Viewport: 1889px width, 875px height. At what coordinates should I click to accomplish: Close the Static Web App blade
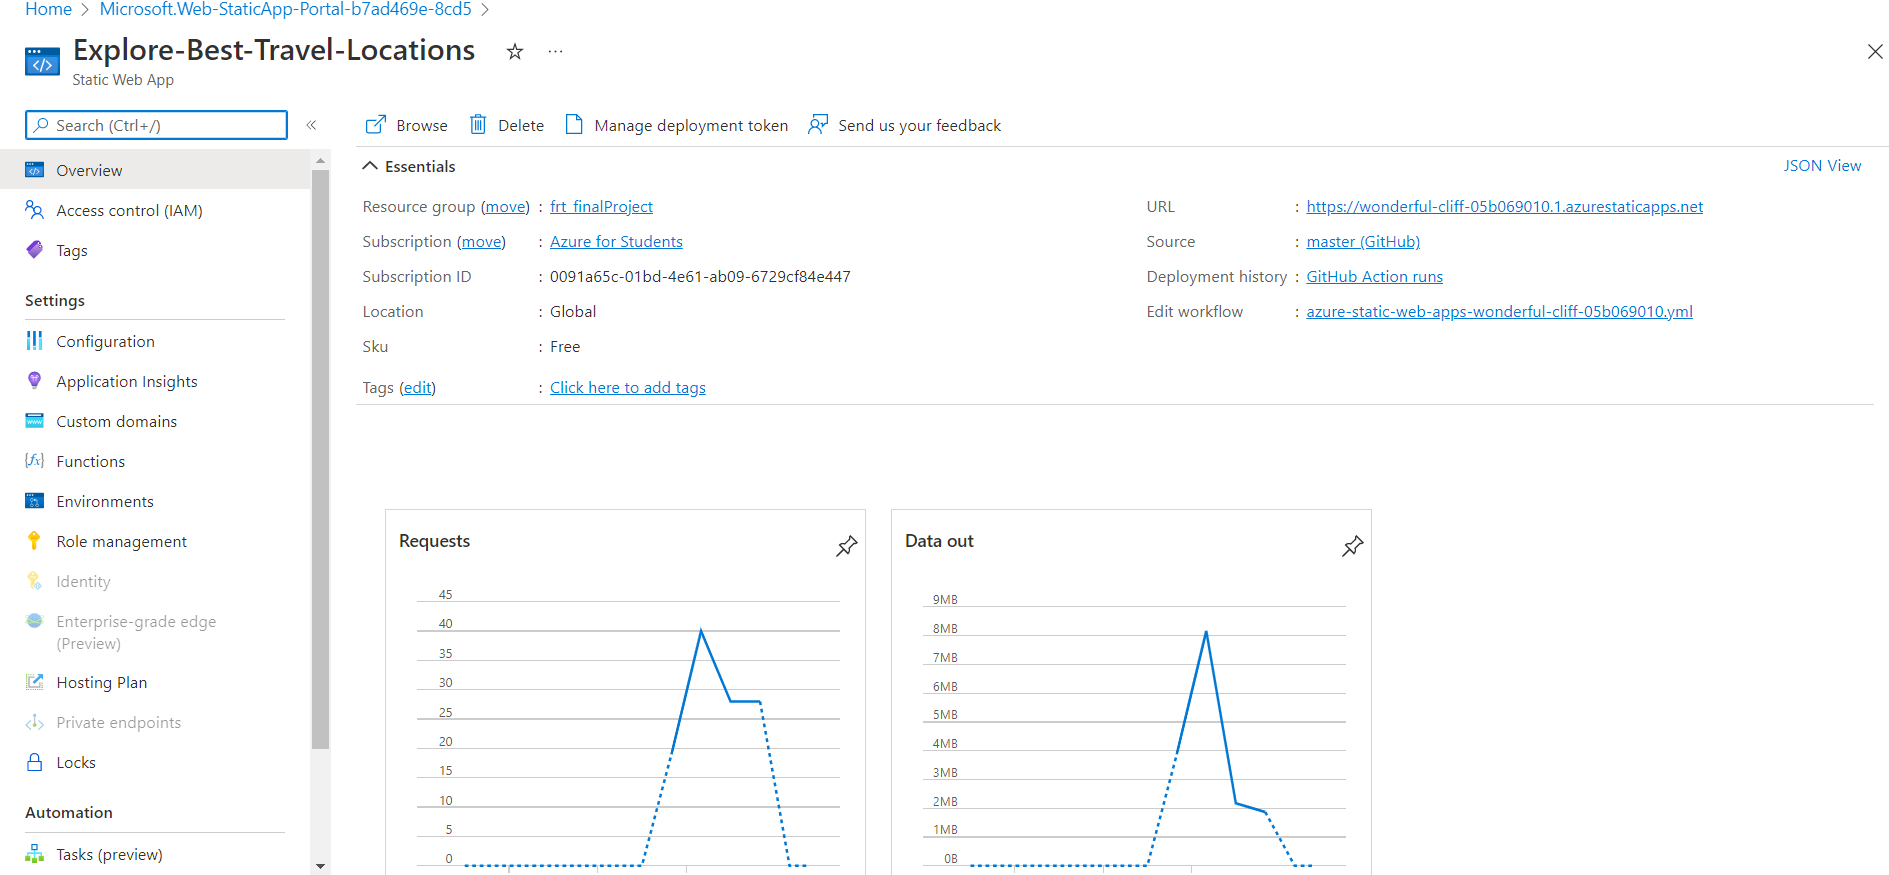coord(1875,52)
